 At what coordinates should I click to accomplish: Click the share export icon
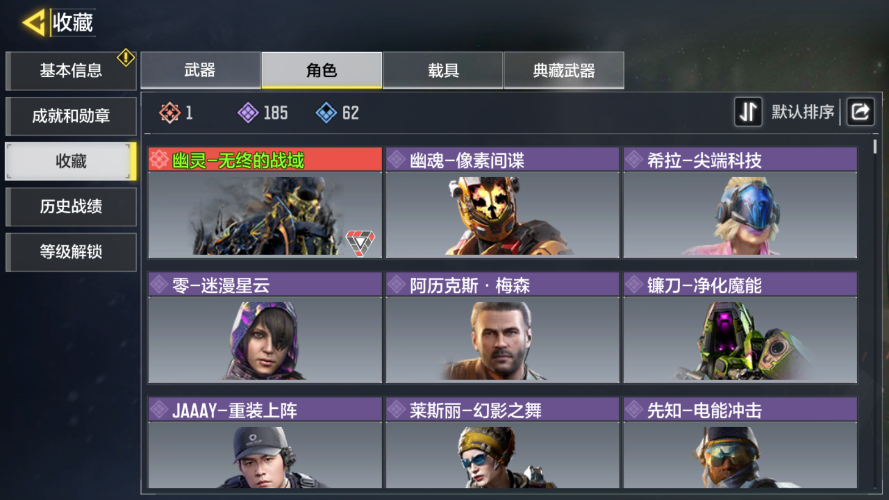point(860,112)
